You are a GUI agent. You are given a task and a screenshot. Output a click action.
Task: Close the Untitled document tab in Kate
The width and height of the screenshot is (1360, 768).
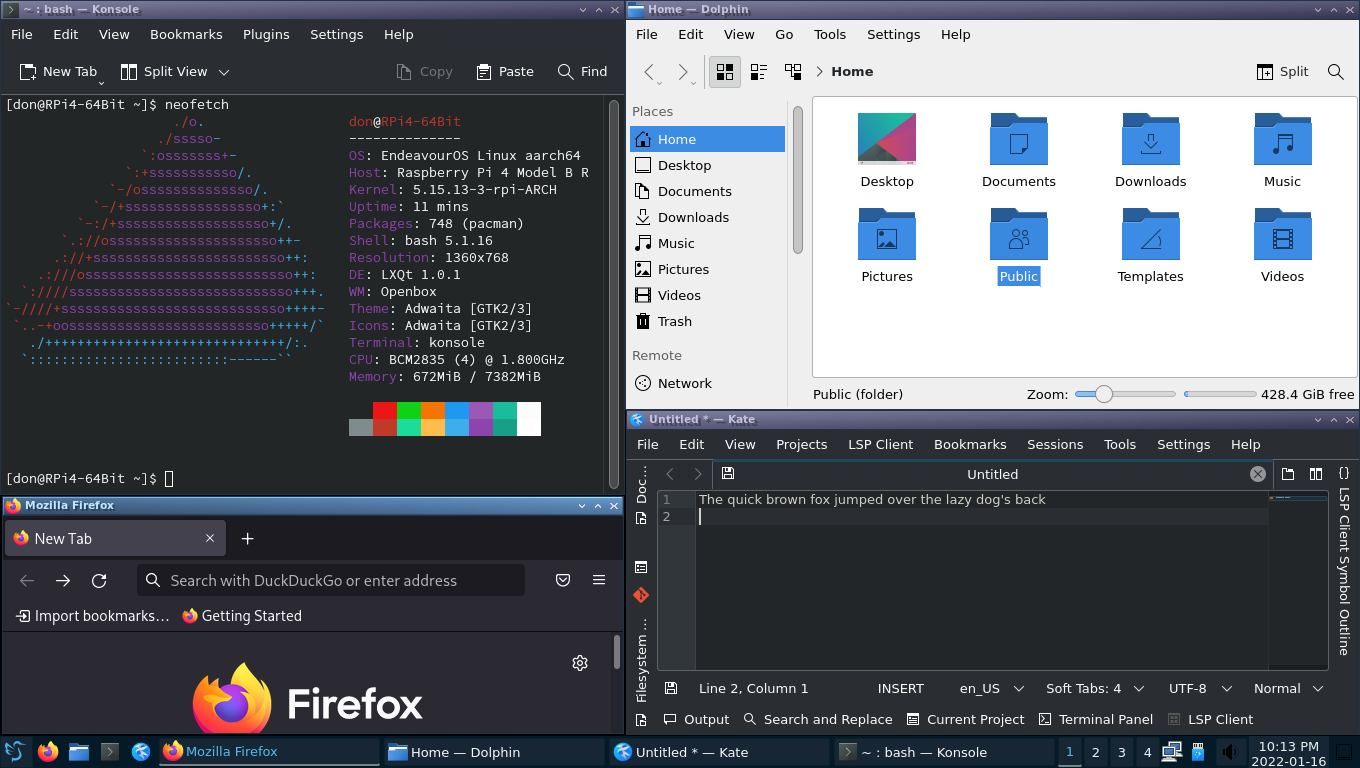[1258, 474]
